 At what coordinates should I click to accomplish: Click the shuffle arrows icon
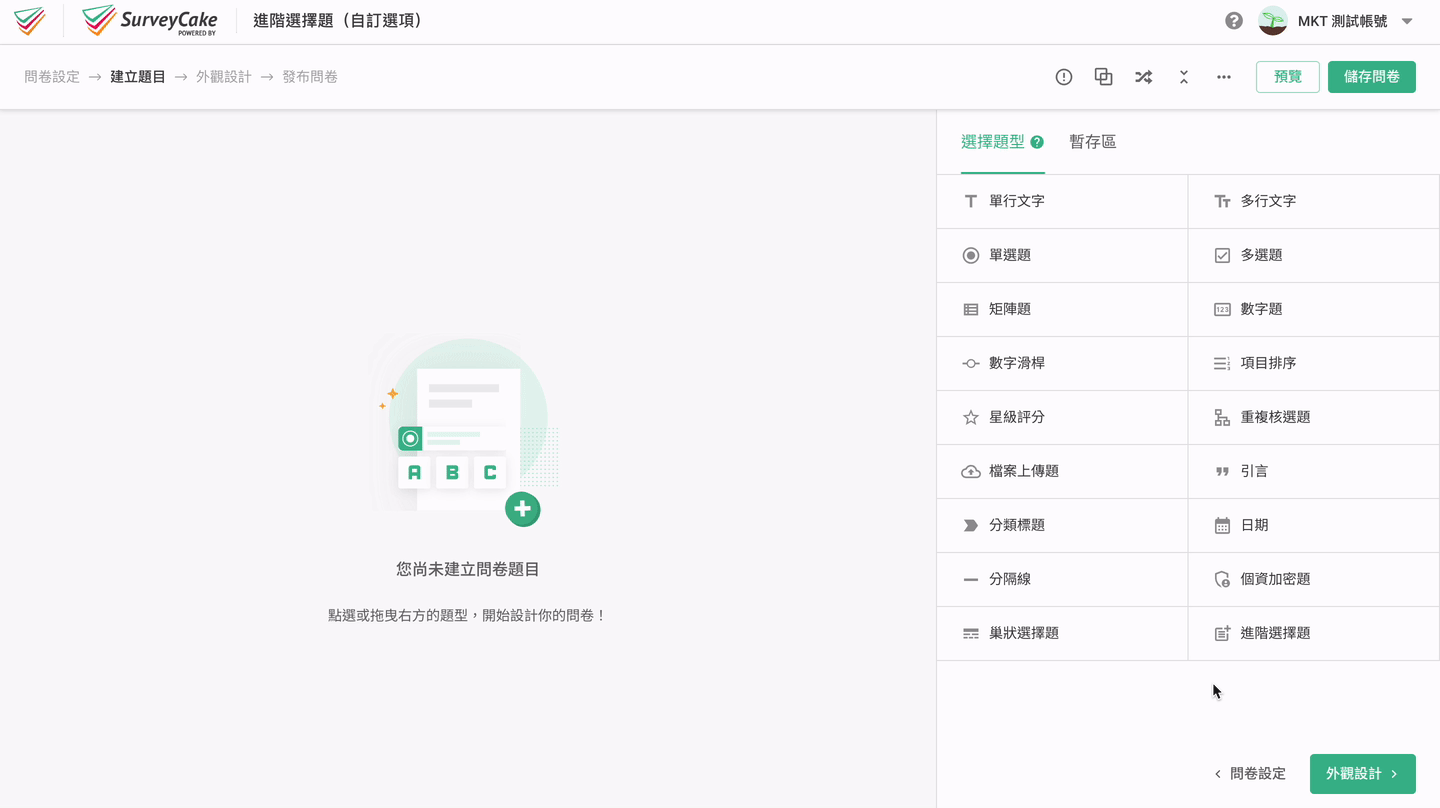[x=1144, y=77]
